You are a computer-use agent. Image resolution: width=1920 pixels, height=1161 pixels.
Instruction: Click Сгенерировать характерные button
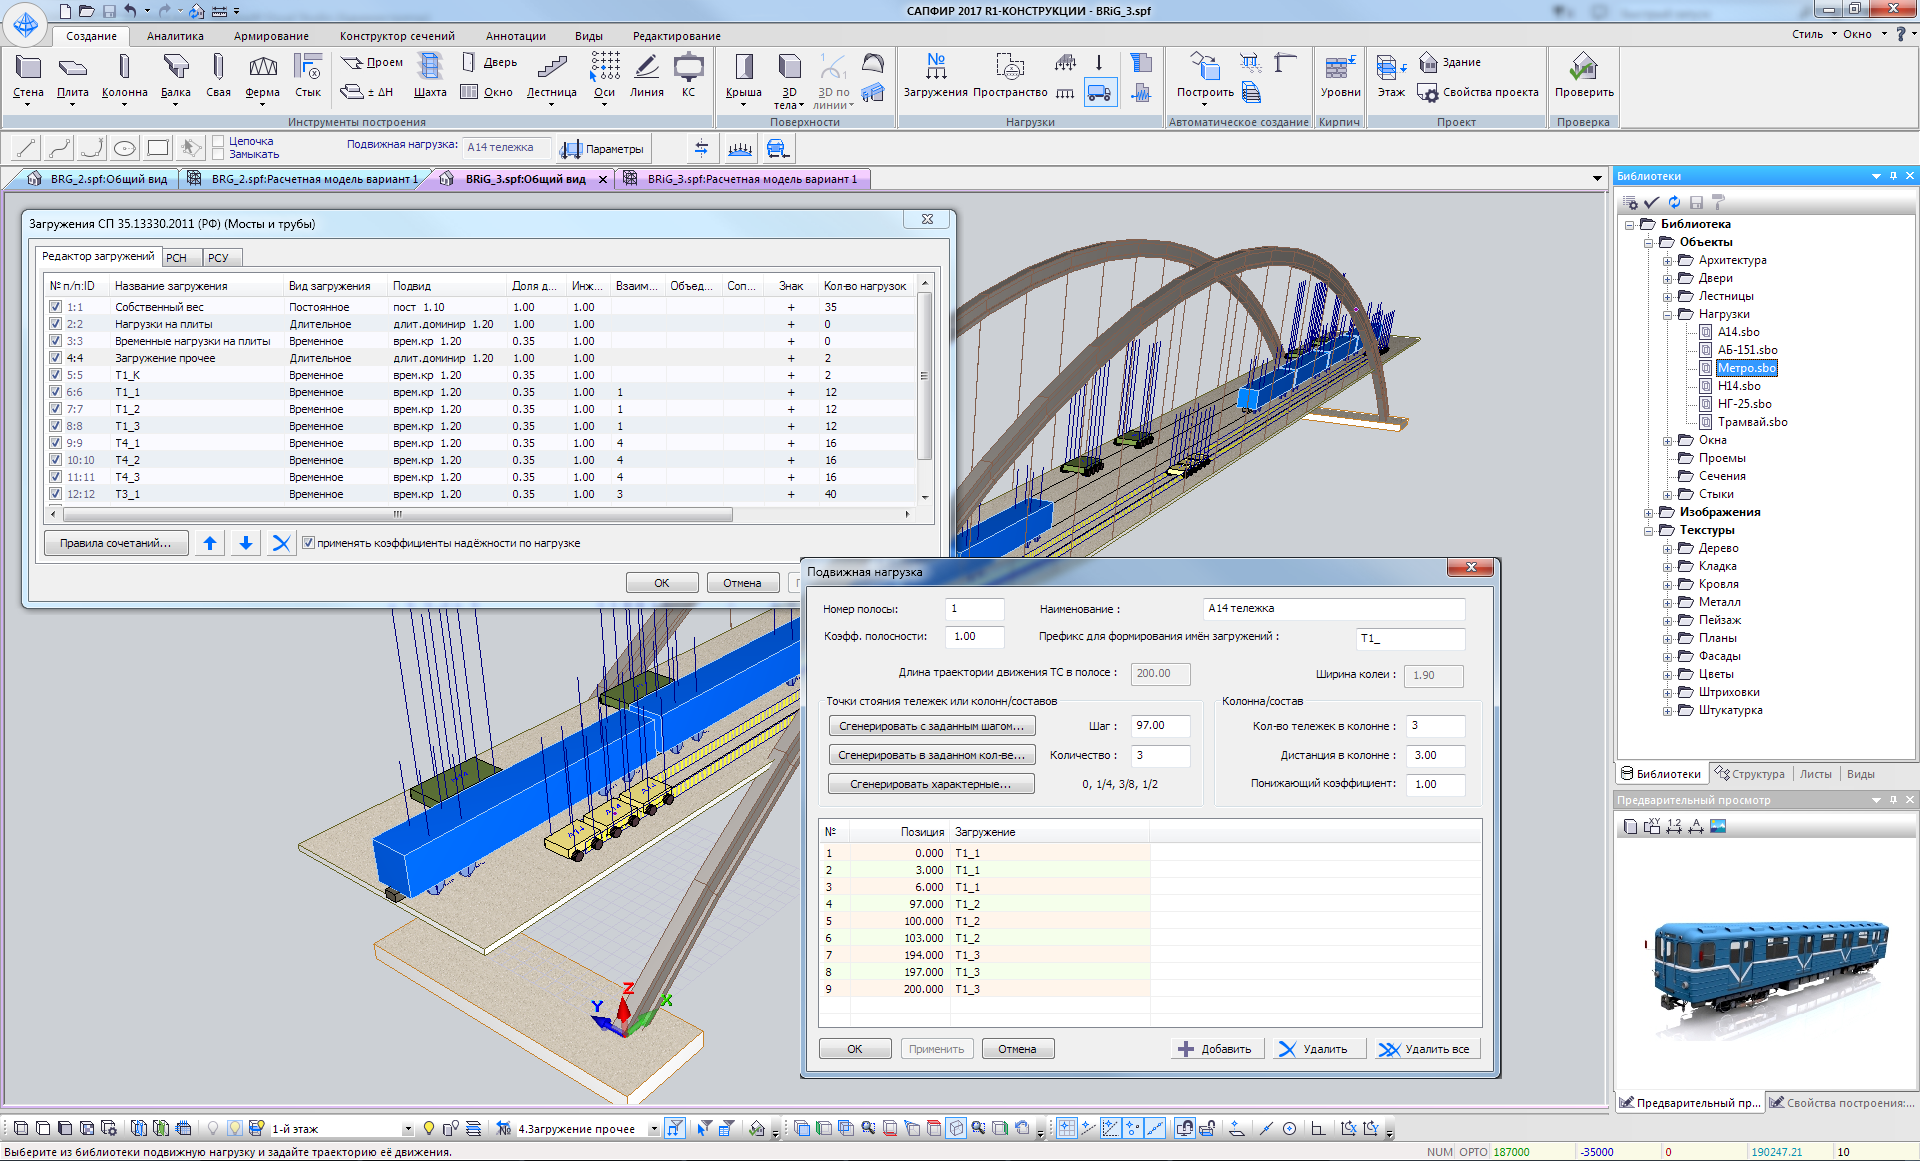pyautogui.click(x=930, y=784)
